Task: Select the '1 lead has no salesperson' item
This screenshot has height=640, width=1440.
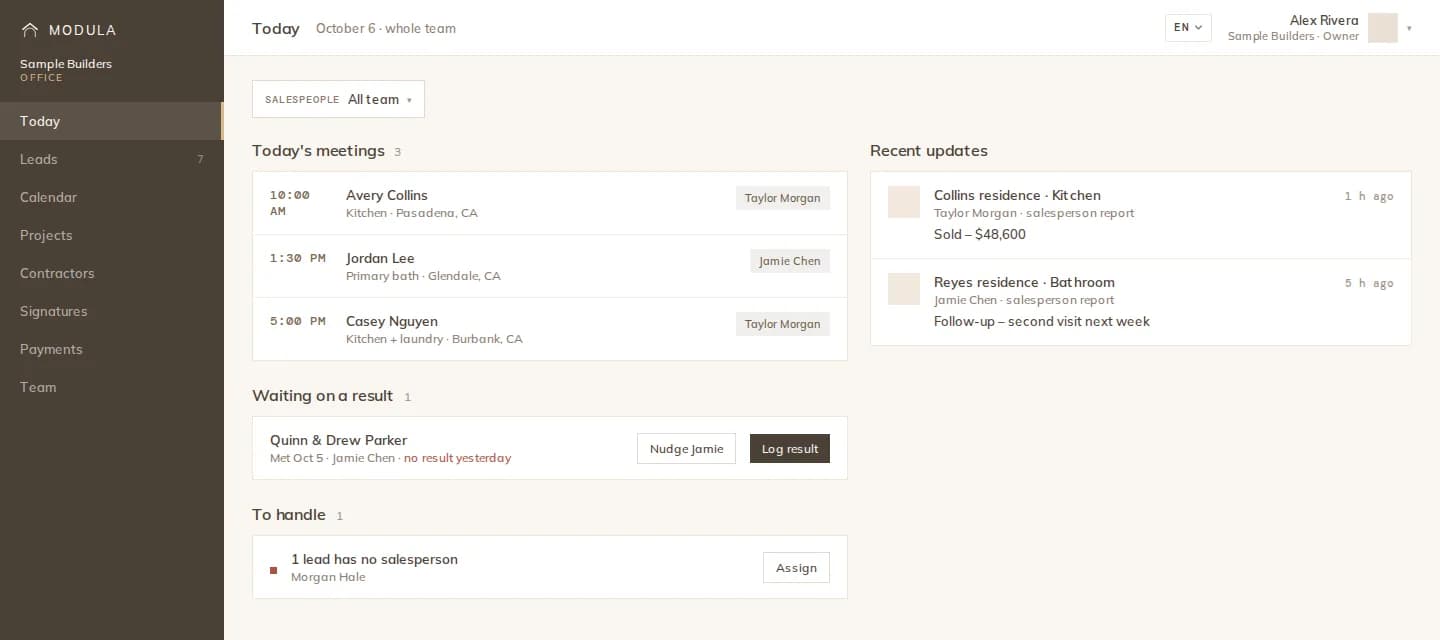Action: (550, 567)
